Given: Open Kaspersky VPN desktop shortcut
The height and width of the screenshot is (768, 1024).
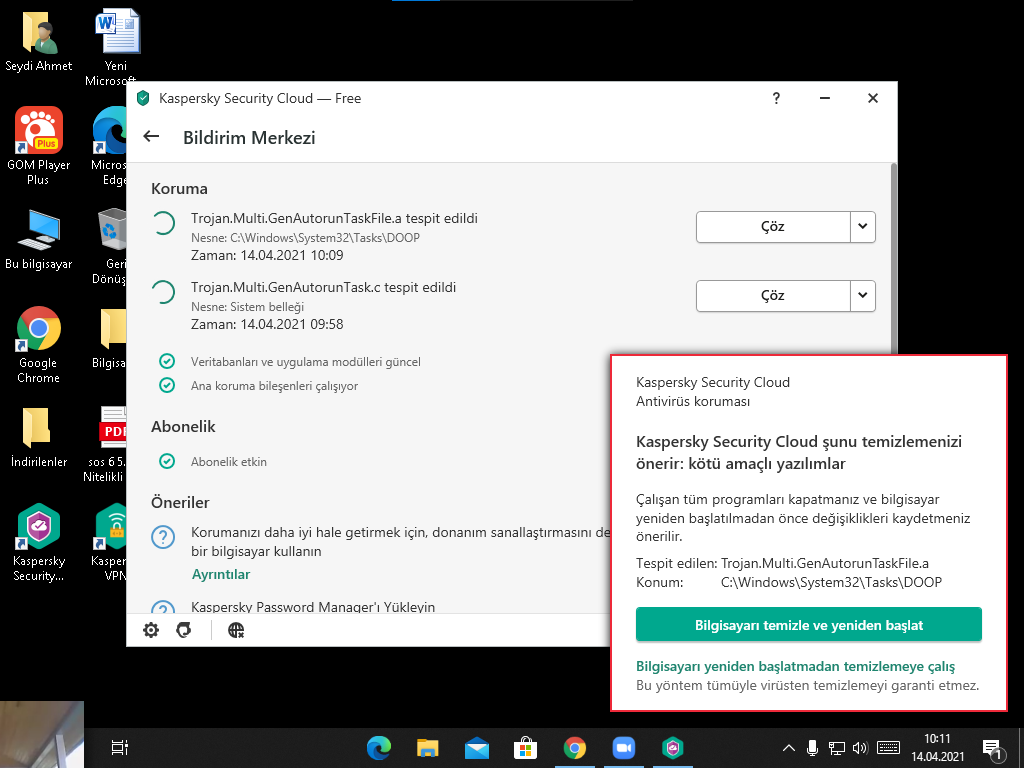Looking at the screenshot, I should (110, 542).
